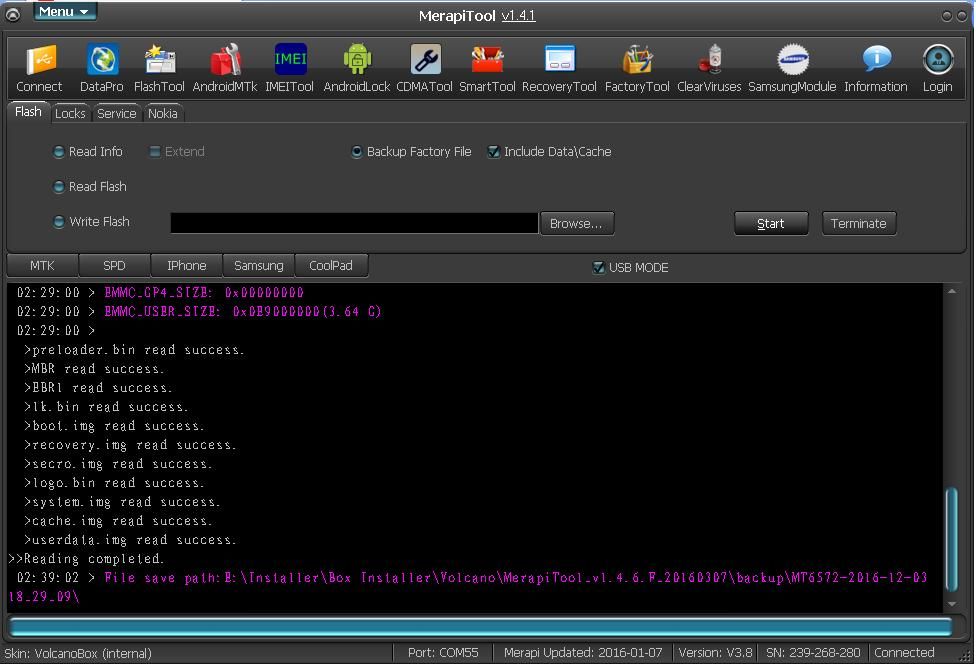Expand the Menu dropdown in title bar

click(65, 12)
